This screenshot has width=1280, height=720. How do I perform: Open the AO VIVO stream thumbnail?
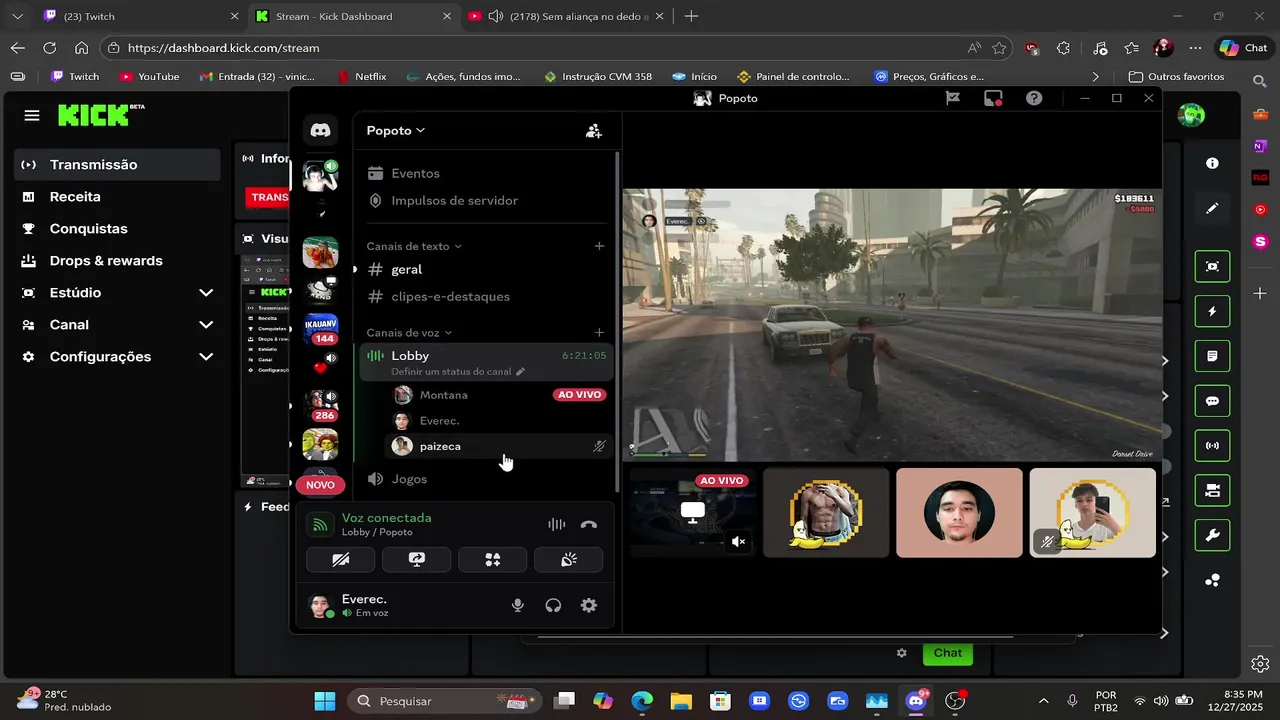[692, 513]
